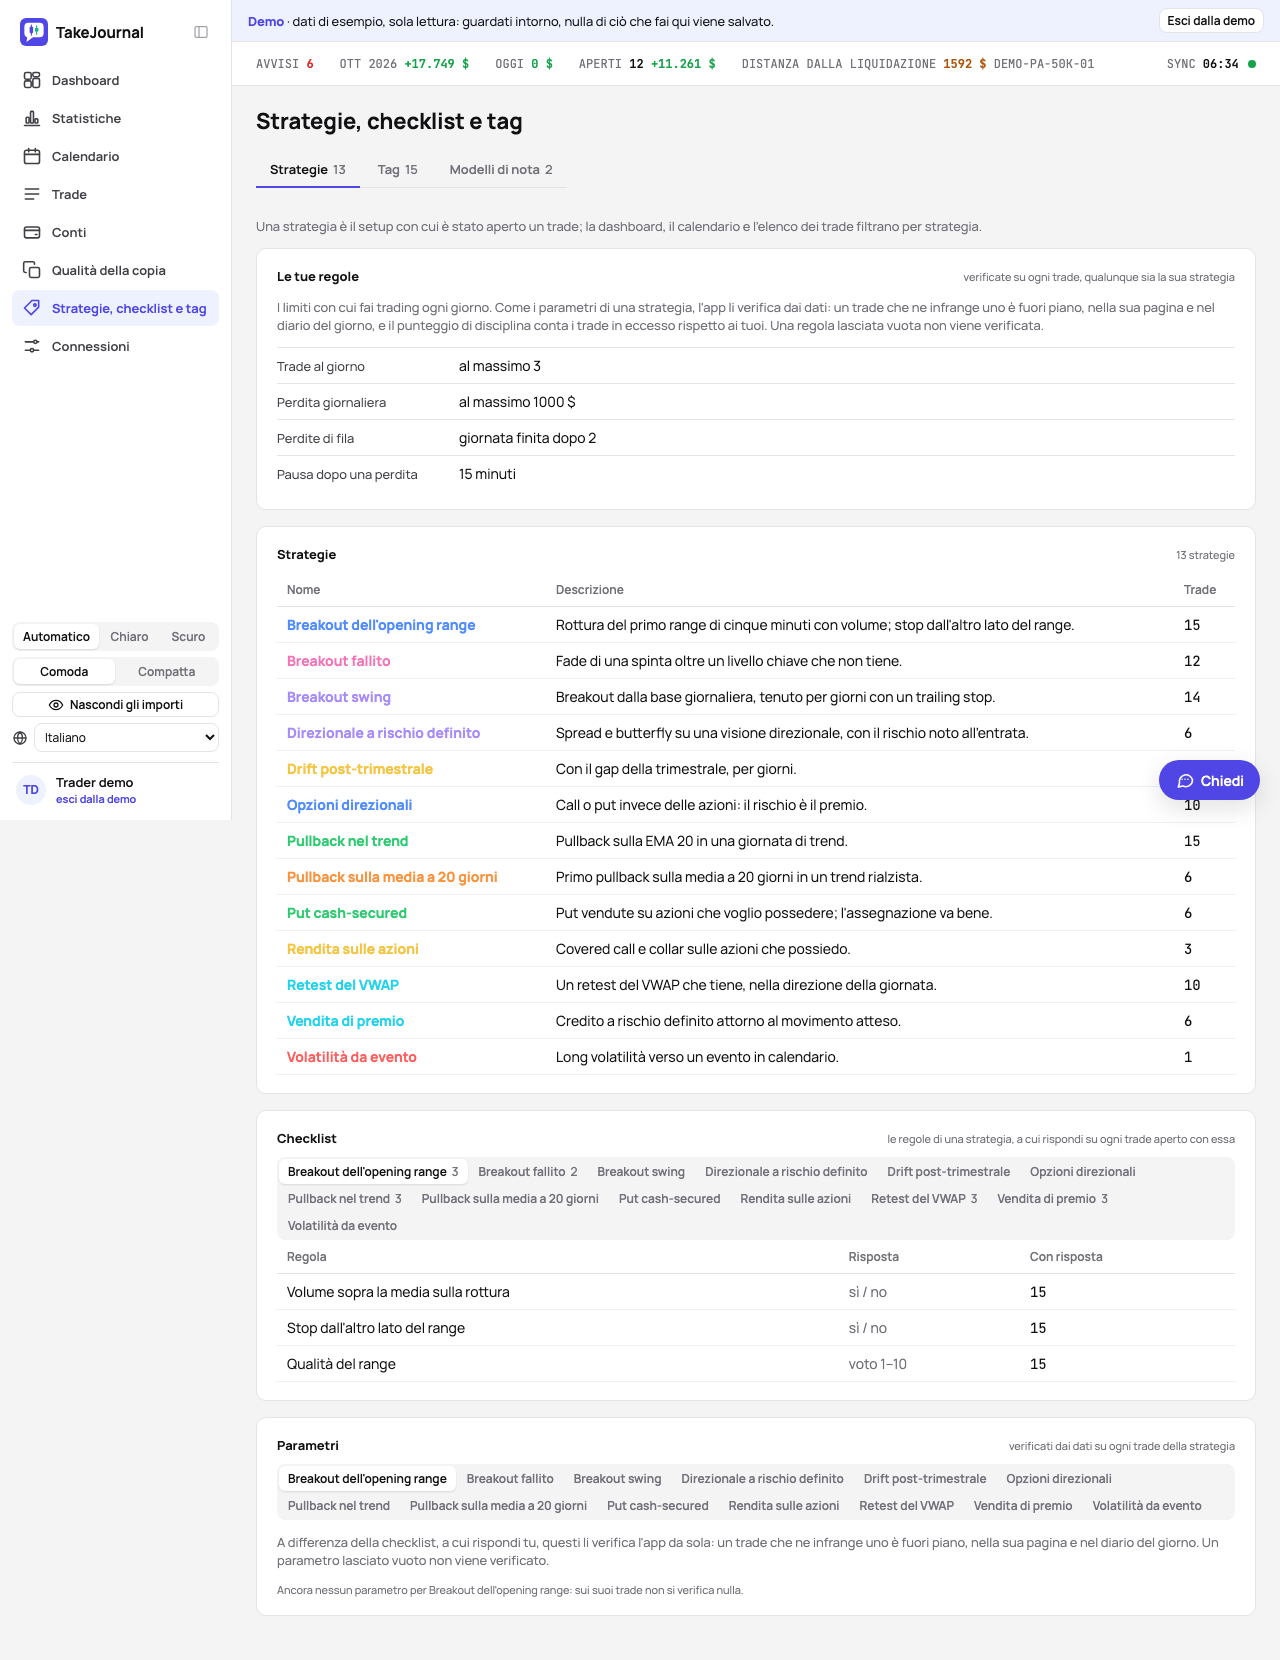The width and height of the screenshot is (1280, 1660).
Task: Open the Italiano language dropdown
Action: (126, 738)
